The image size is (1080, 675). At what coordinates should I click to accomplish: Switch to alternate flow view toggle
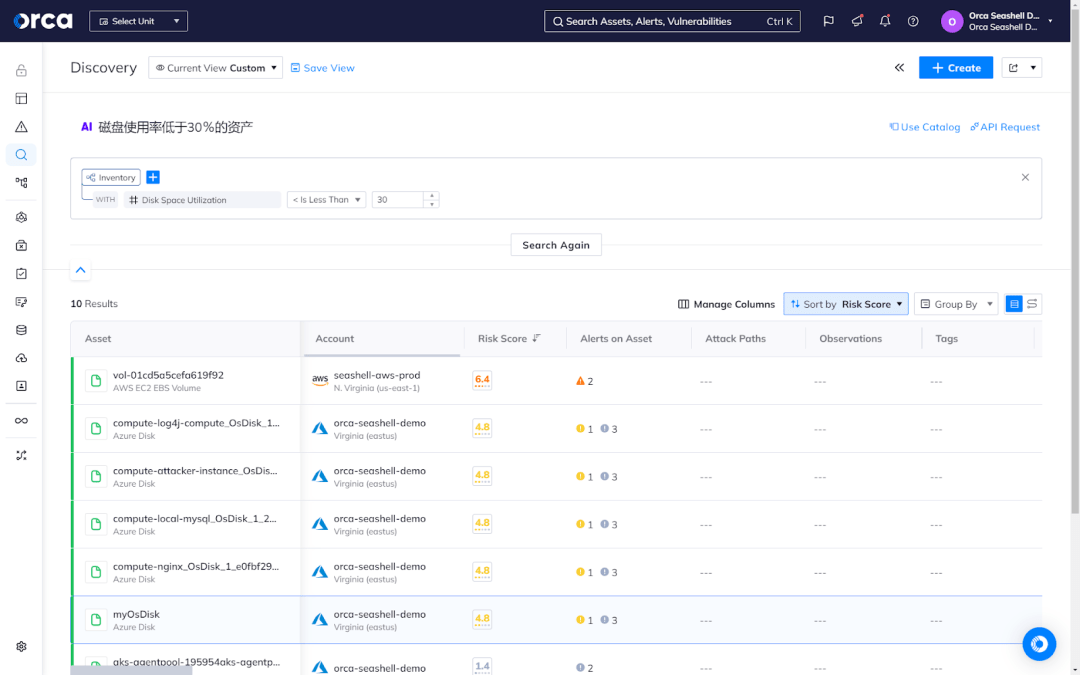[x=1032, y=304]
